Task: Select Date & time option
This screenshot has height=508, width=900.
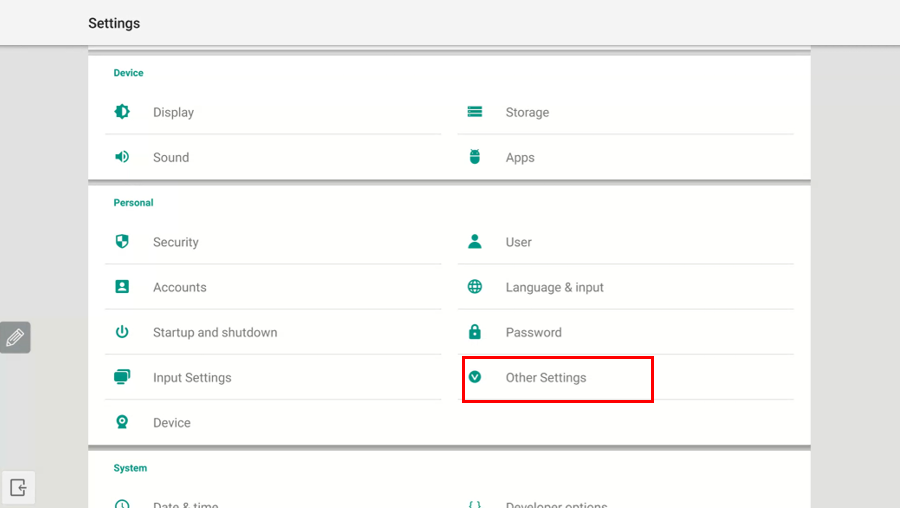Action: pos(185,504)
